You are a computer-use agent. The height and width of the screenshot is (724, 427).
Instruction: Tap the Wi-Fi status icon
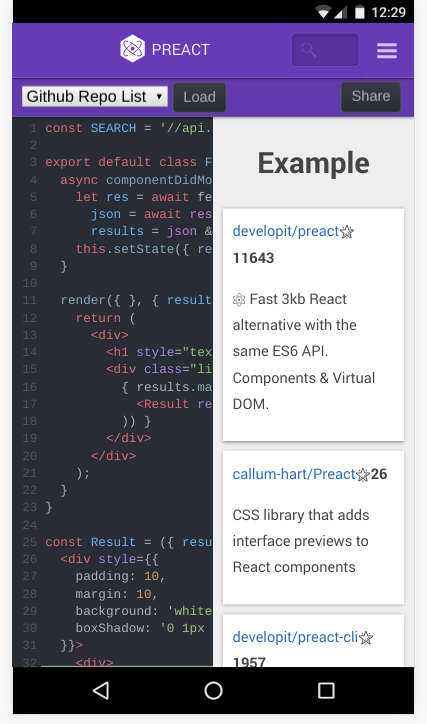pos(323,12)
